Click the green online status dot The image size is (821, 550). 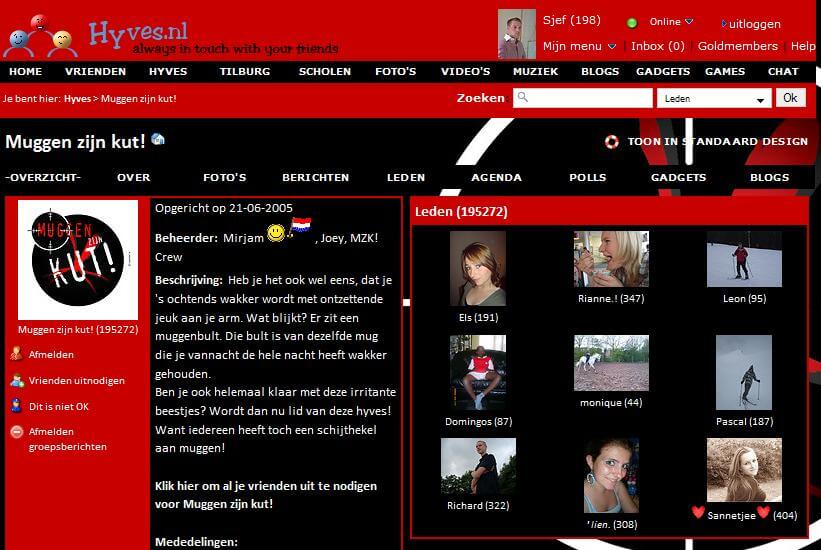coord(632,23)
